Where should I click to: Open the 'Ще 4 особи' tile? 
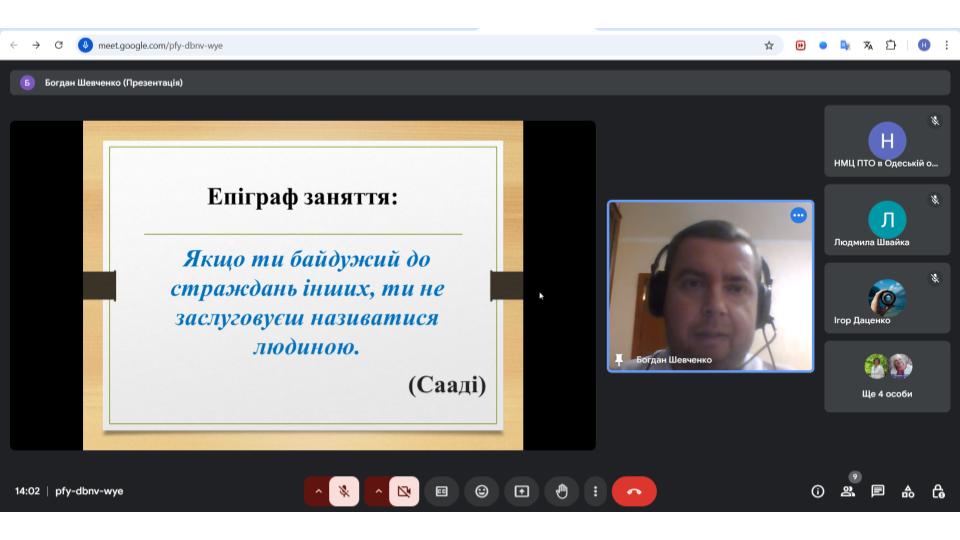(886, 376)
